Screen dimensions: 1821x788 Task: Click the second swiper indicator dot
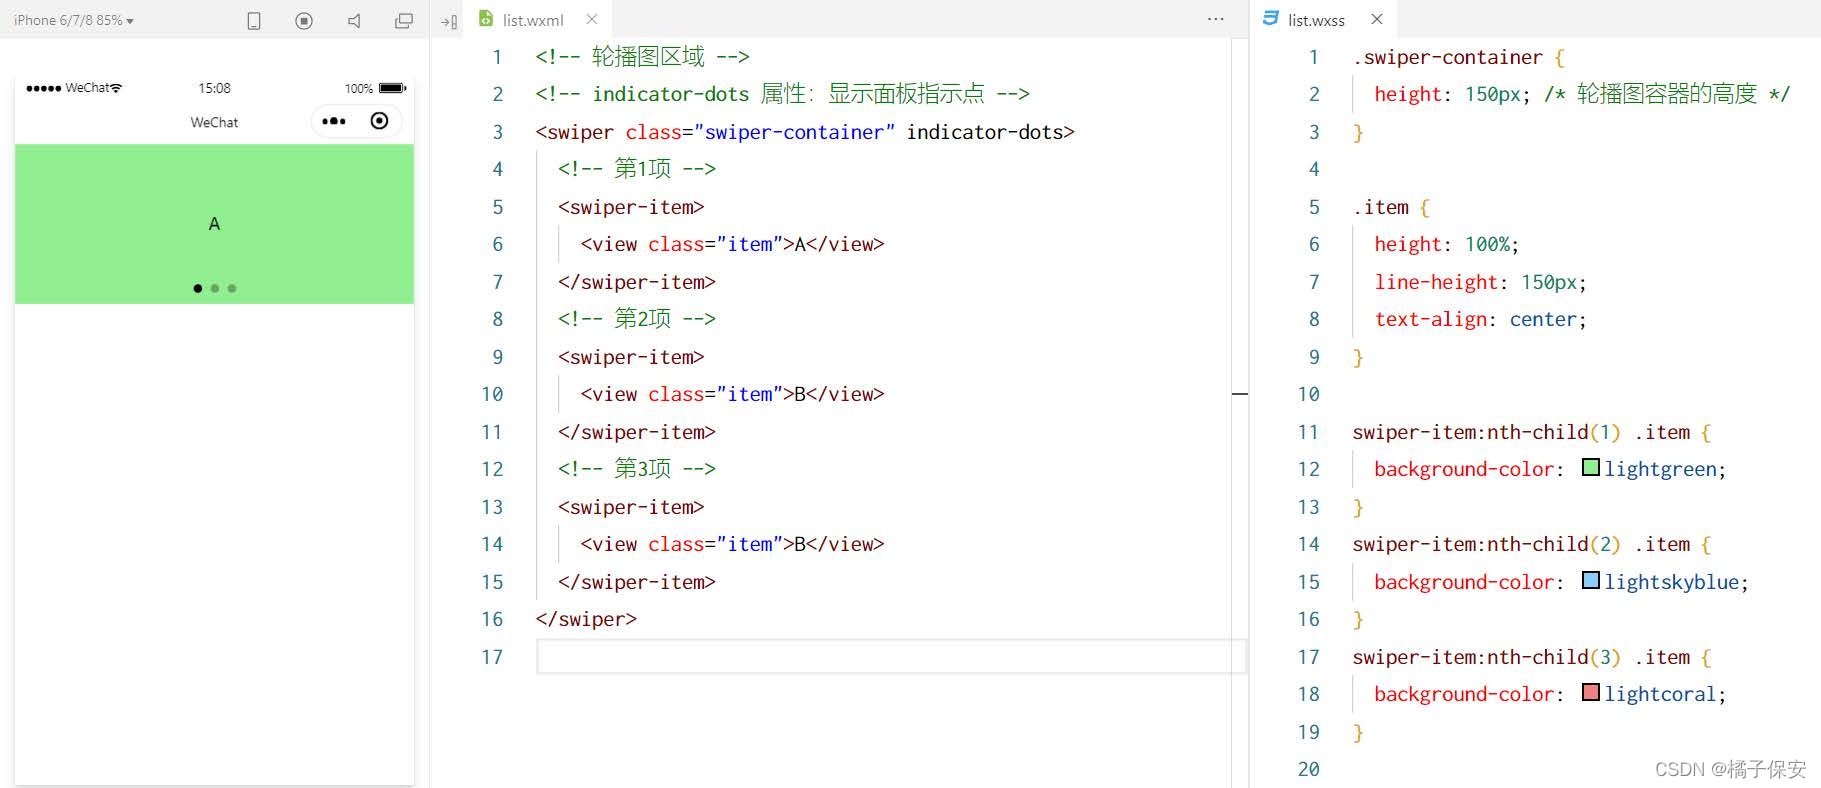click(215, 288)
